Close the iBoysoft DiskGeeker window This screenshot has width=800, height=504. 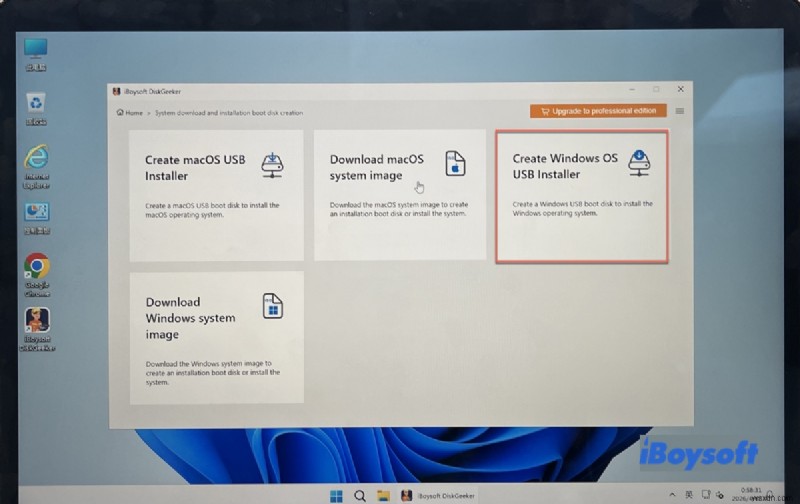pyautogui.click(x=681, y=89)
